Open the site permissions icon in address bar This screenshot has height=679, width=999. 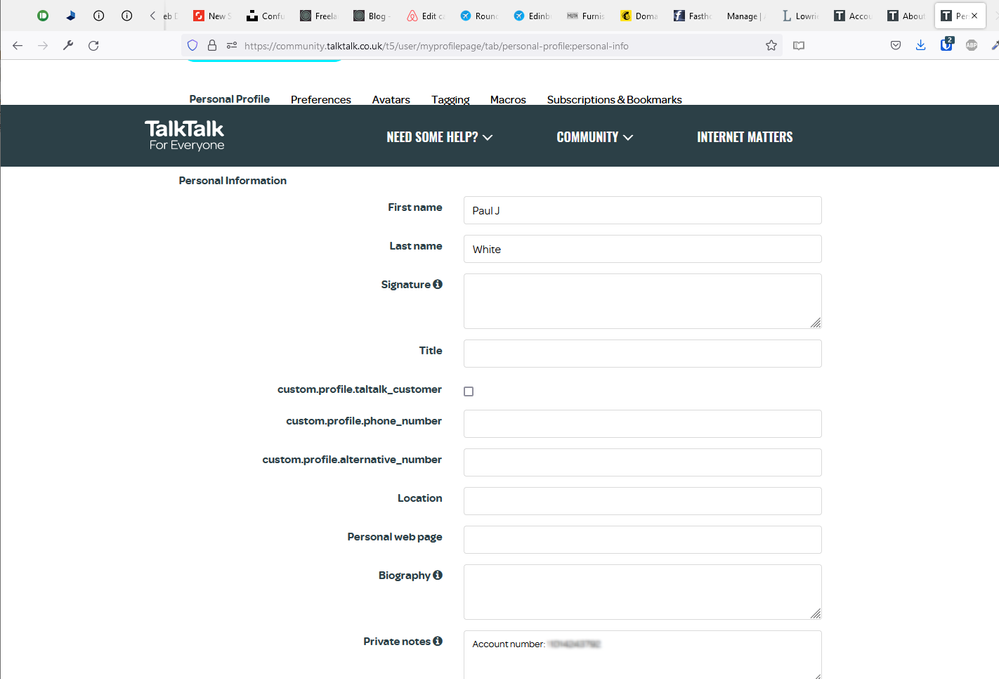tap(231, 46)
